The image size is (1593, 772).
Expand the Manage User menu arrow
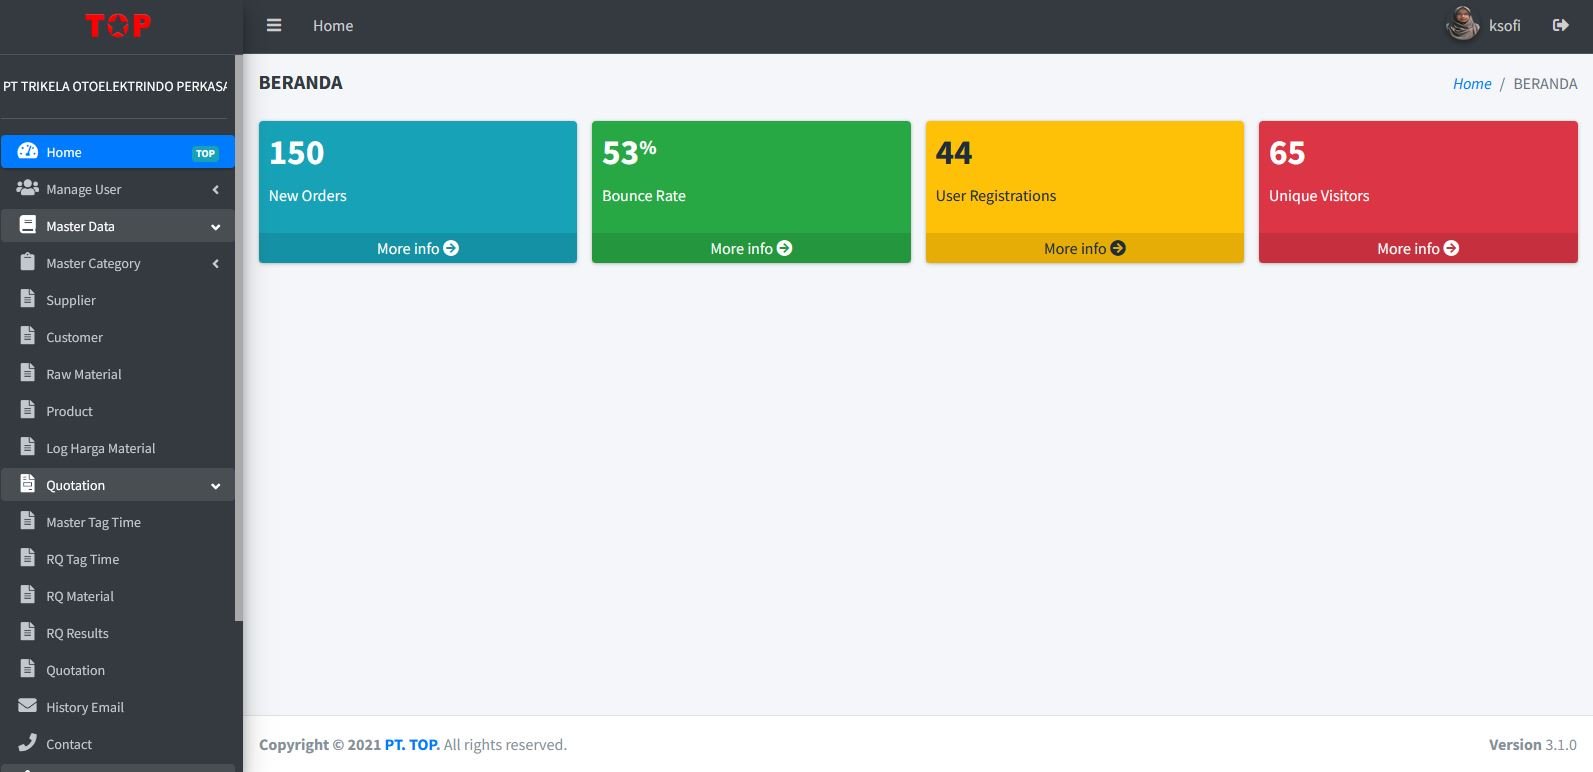pos(215,190)
